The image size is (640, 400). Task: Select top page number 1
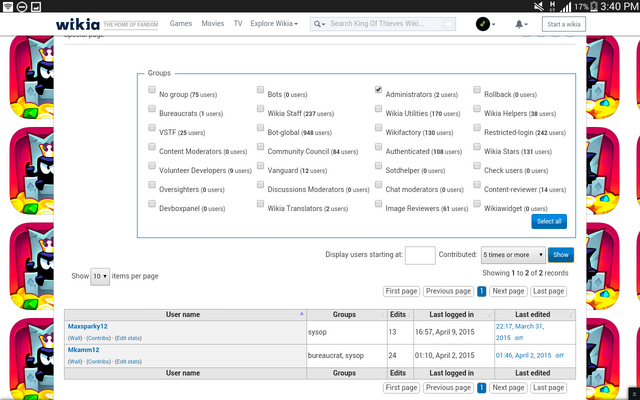482,291
